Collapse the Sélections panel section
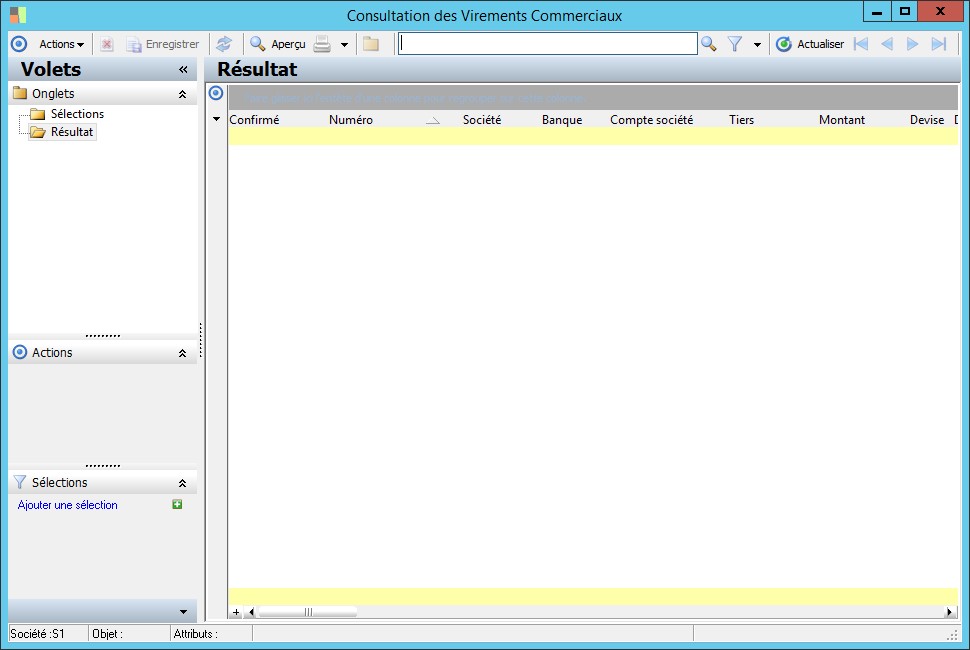 (182, 483)
